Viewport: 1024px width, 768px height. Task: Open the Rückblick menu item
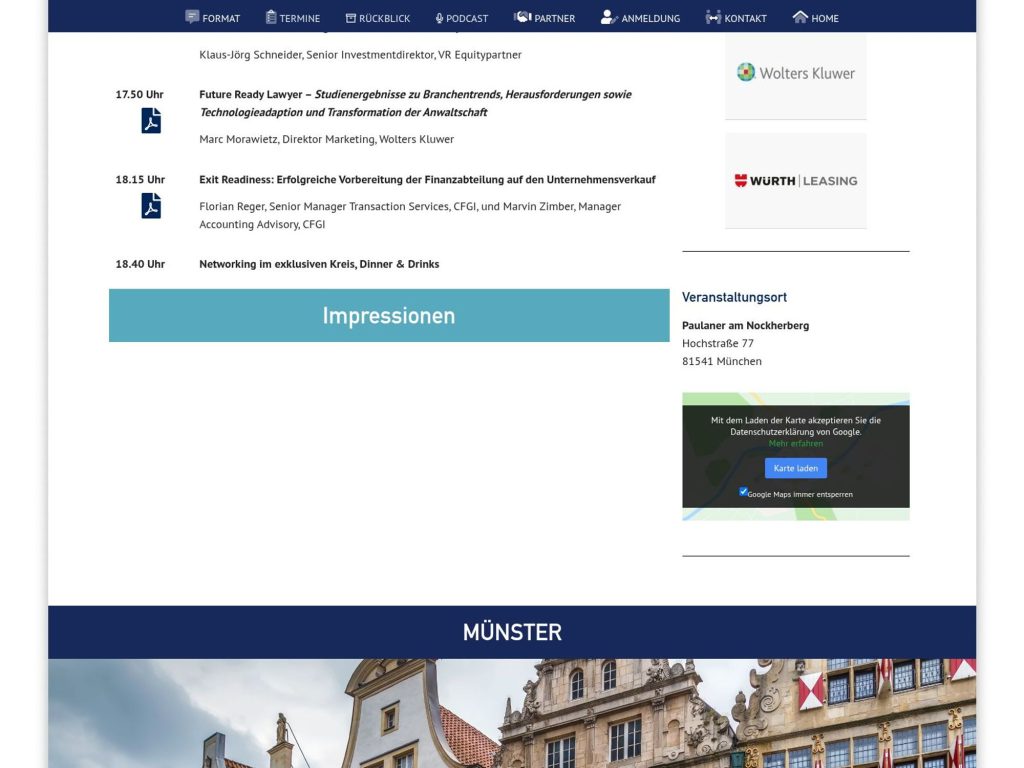[x=378, y=17]
